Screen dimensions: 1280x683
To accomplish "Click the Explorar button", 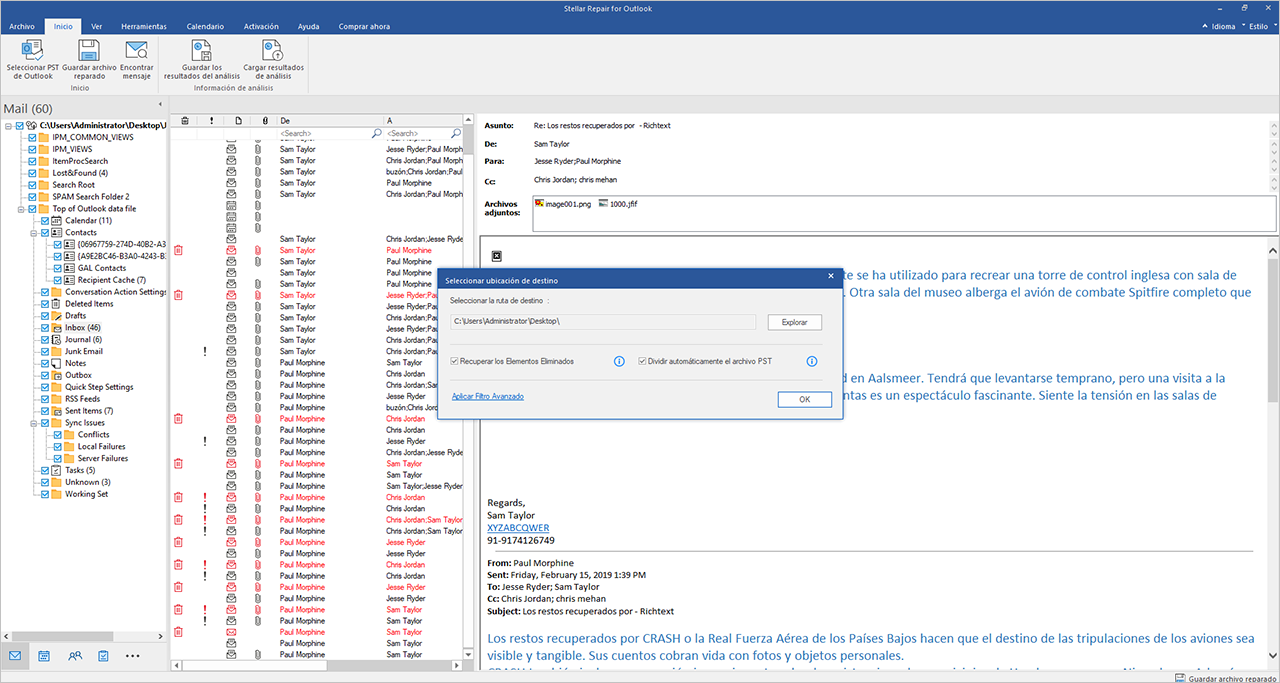I will click(x=795, y=322).
